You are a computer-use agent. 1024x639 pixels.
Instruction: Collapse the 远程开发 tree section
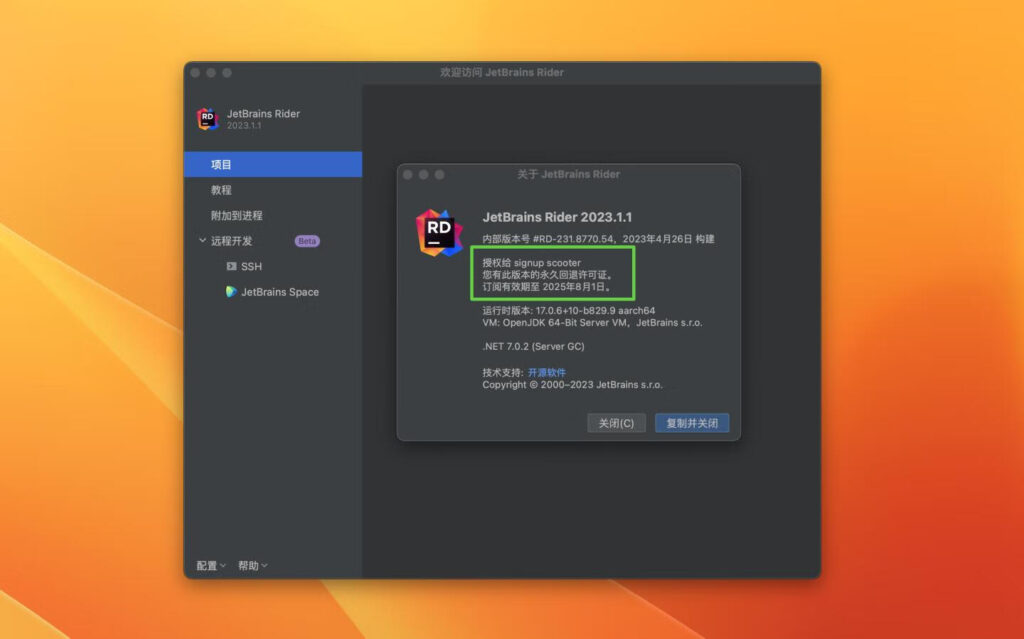pos(202,241)
